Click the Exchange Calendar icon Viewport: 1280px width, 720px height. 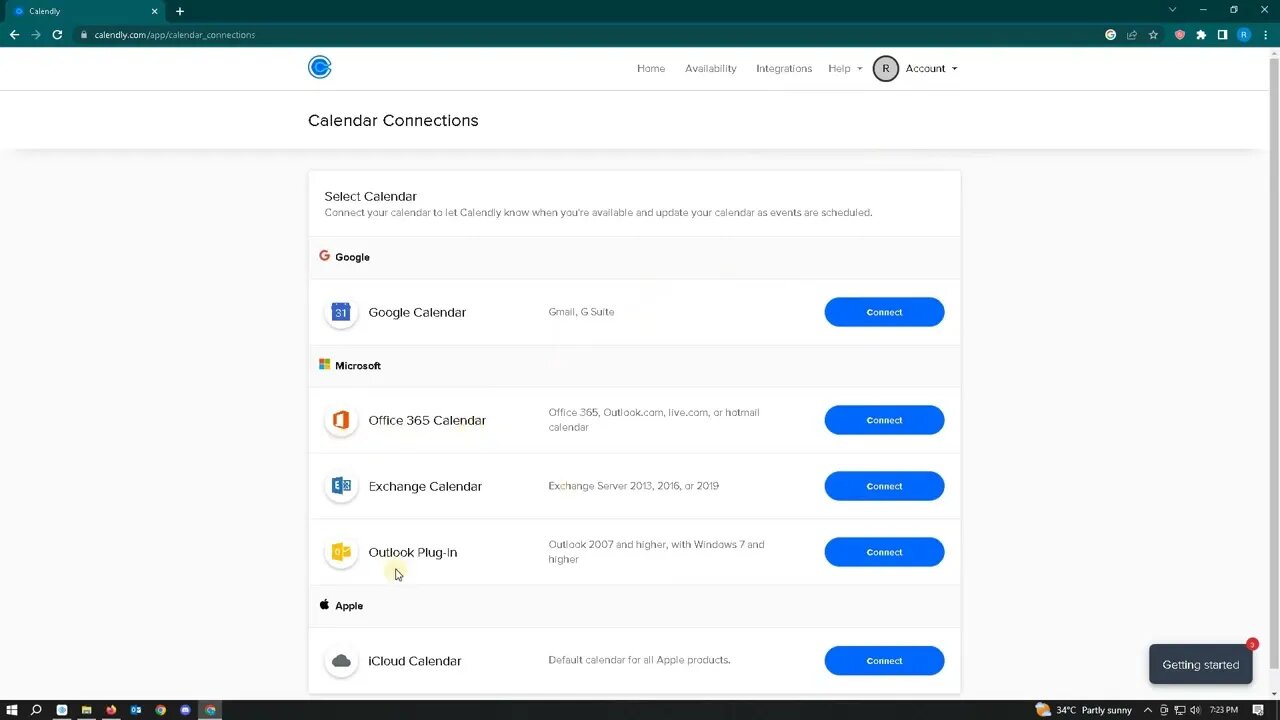point(341,486)
